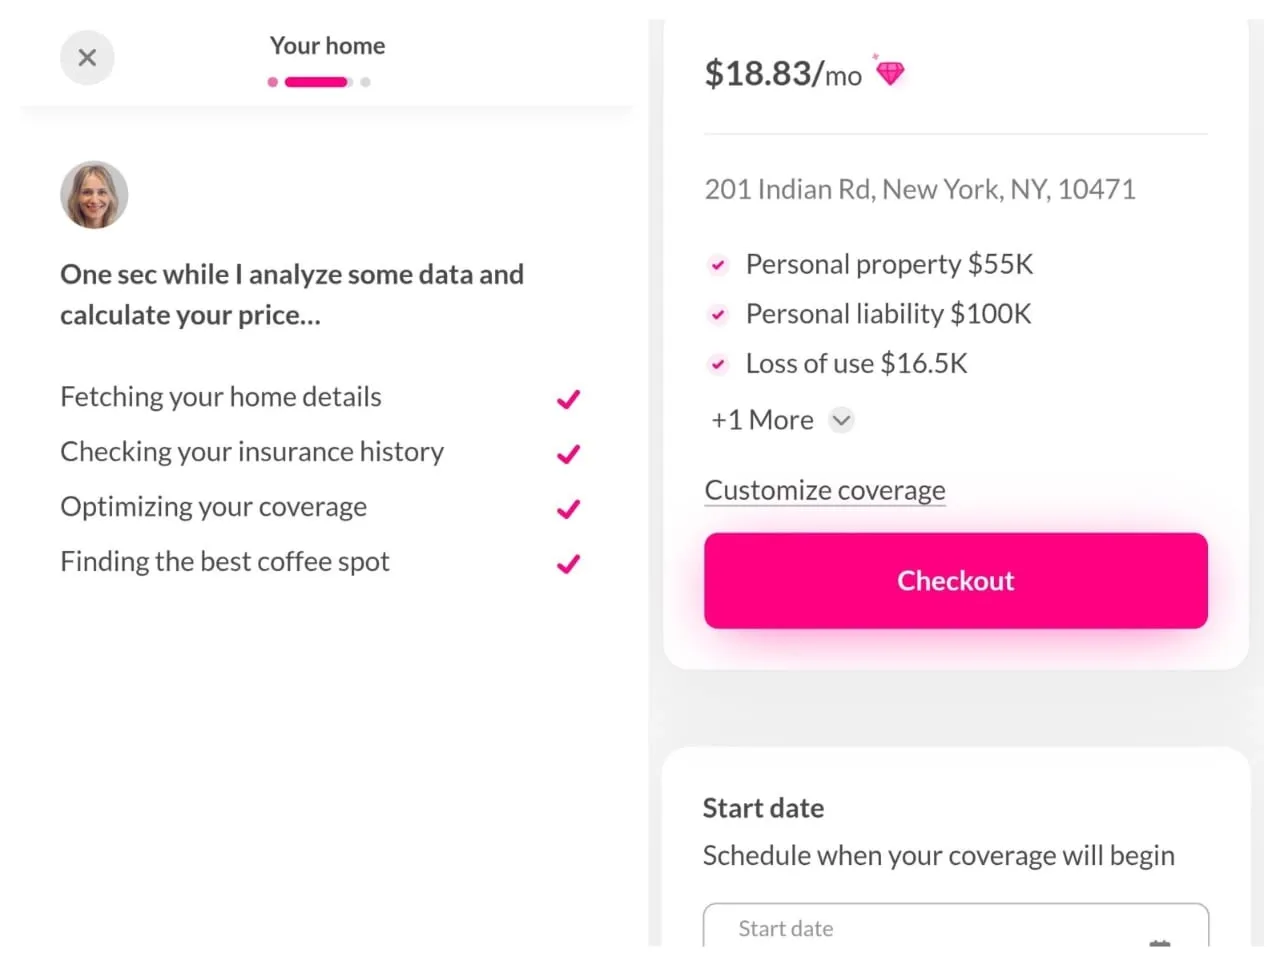1280x961 pixels.
Task: Click the pink diamond icon by price
Action: (x=889, y=72)
